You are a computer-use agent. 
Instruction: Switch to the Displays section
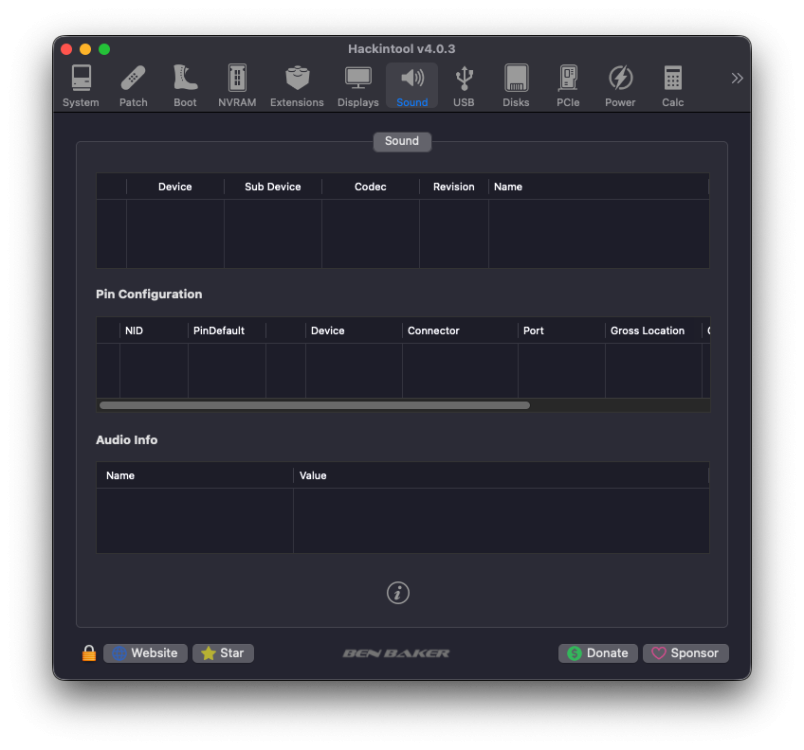pyautogui.click(x=358, y=86)
